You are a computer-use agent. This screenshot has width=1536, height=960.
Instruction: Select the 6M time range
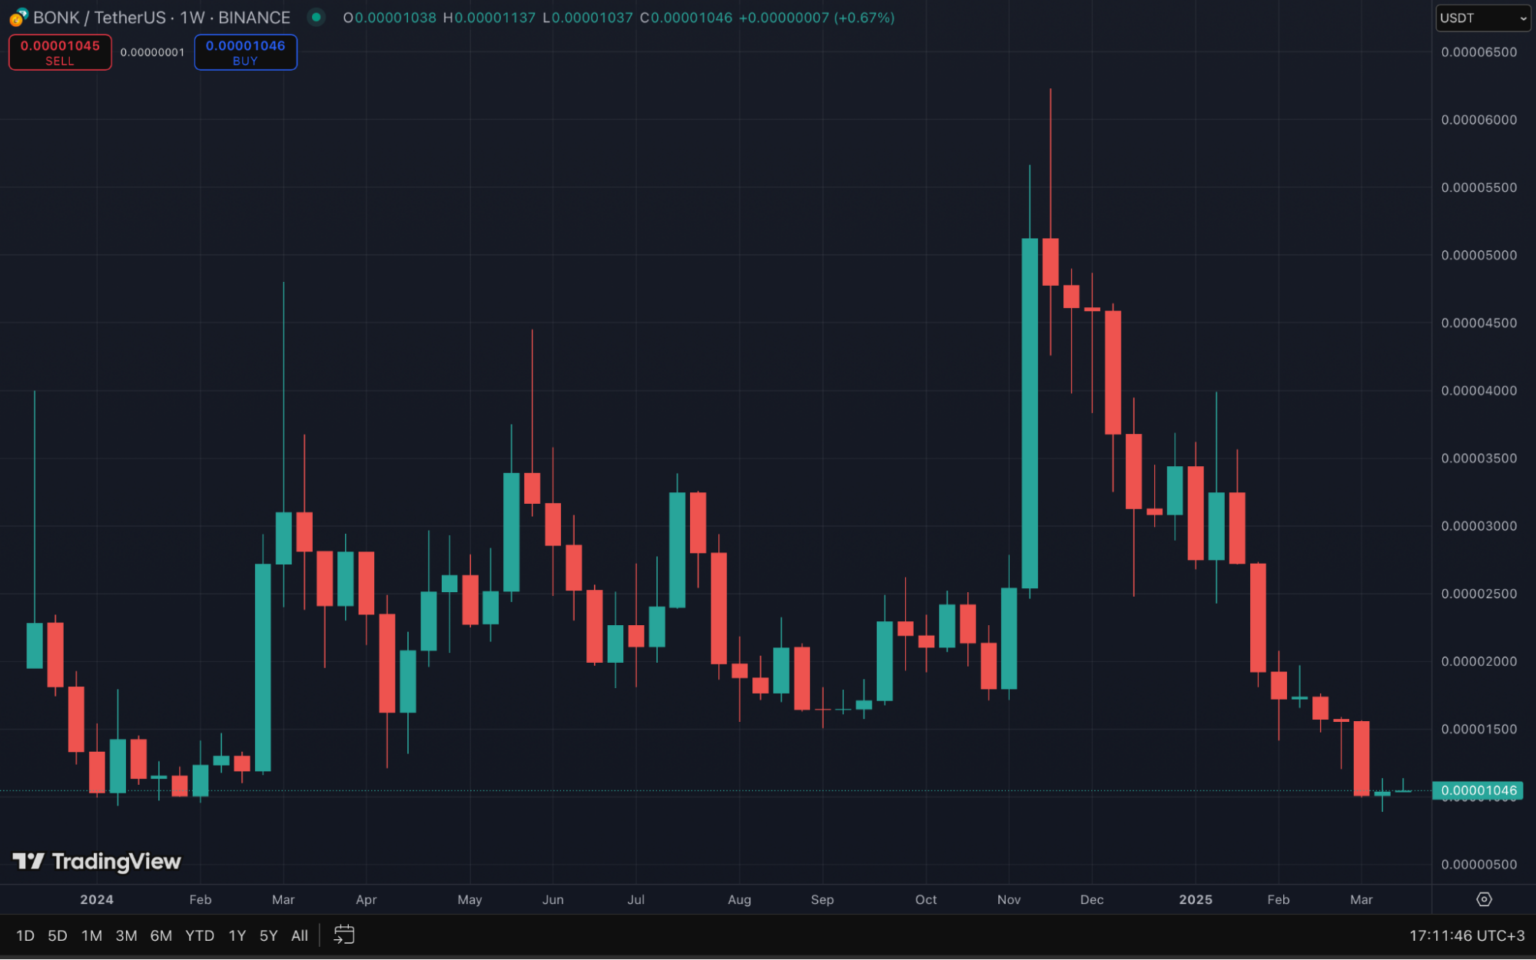click(x=161, y=936)
